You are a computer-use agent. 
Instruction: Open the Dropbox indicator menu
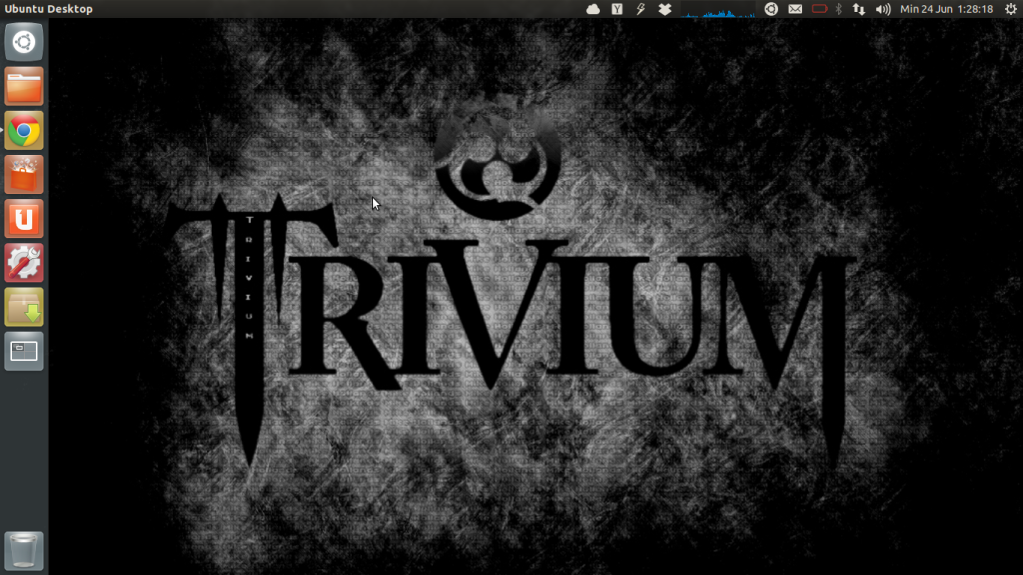665,9
